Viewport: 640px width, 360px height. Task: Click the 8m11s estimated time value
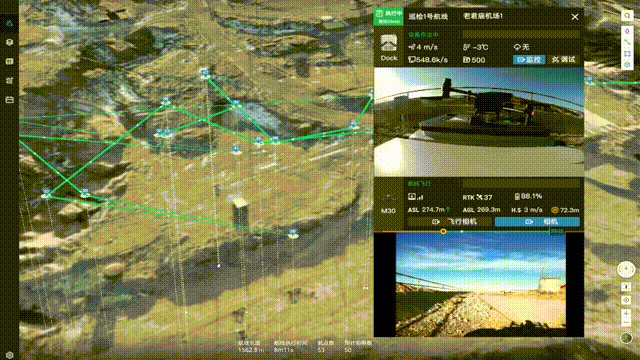[x=284, y=350]
